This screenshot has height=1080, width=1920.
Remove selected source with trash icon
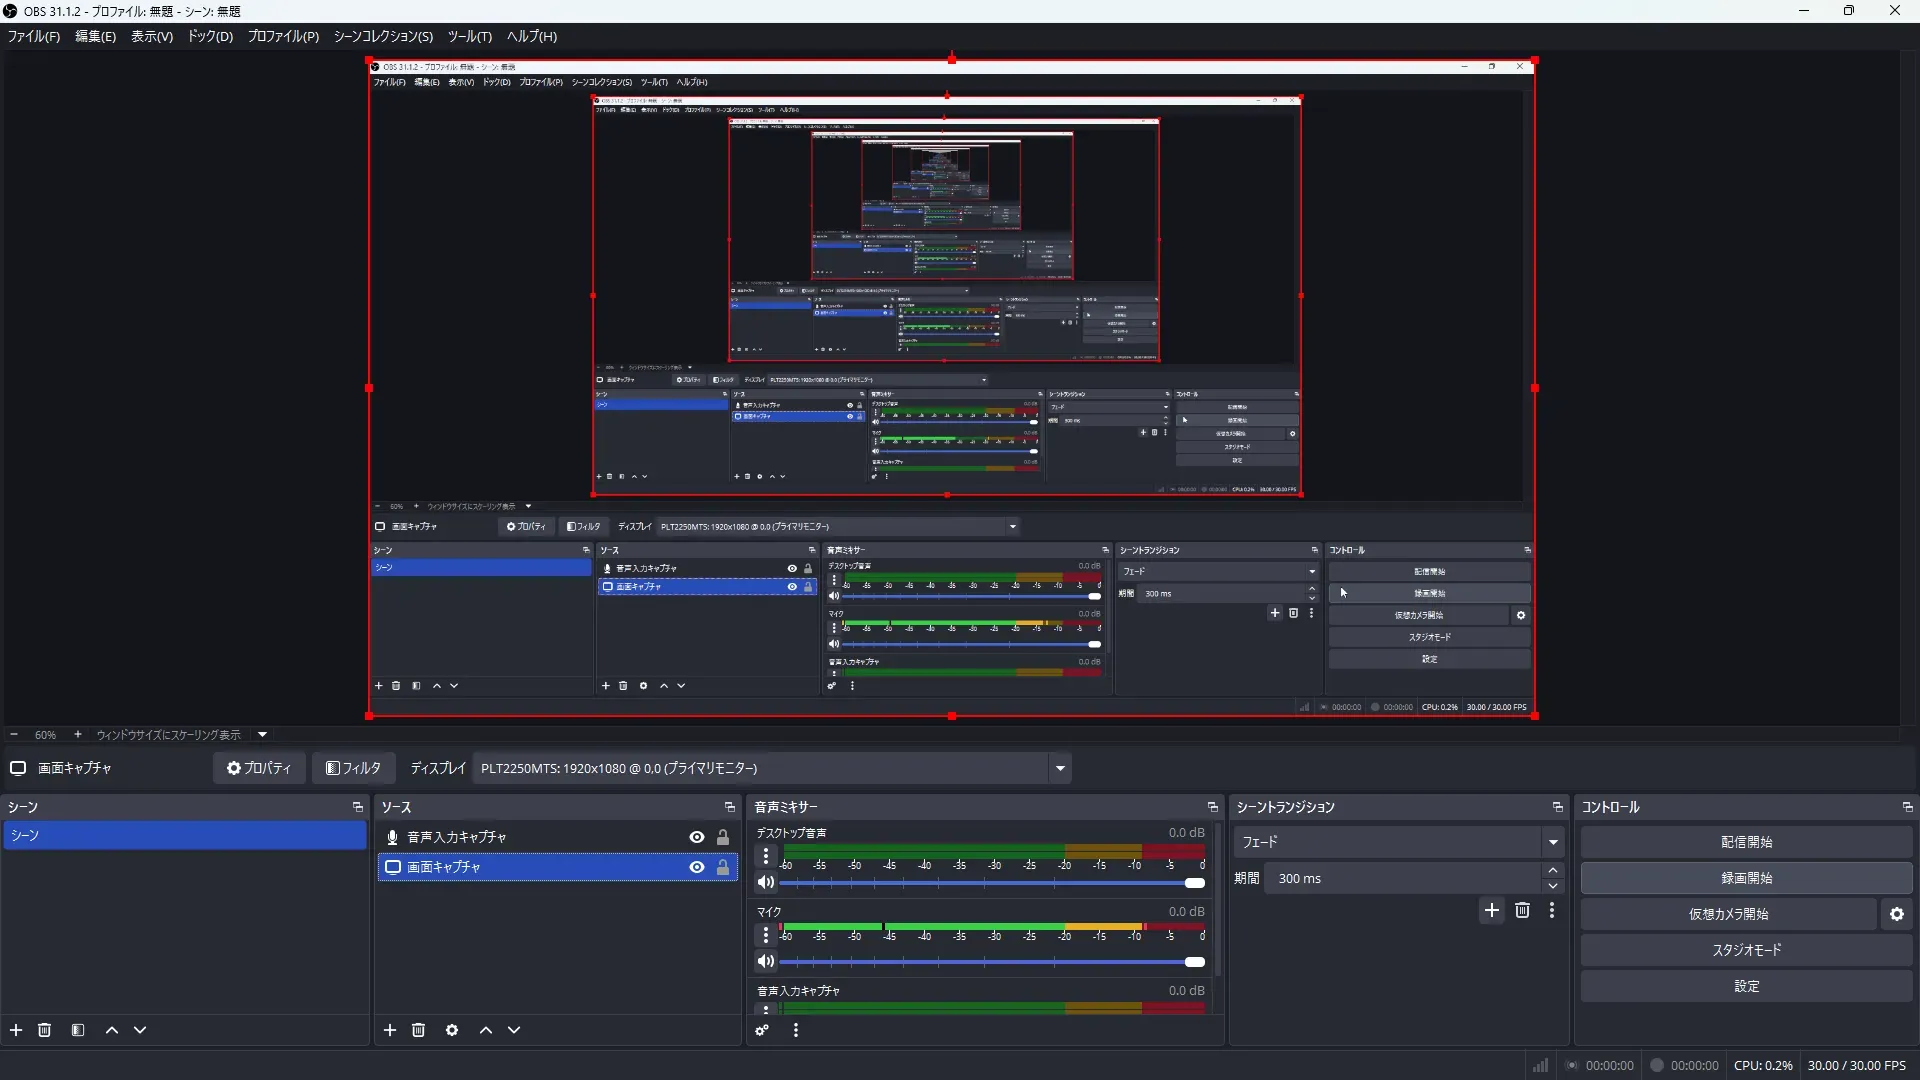[x=419, y=1030]
